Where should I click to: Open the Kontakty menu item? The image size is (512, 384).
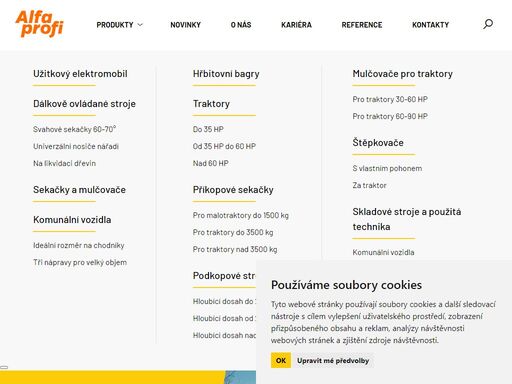point(430,25)
